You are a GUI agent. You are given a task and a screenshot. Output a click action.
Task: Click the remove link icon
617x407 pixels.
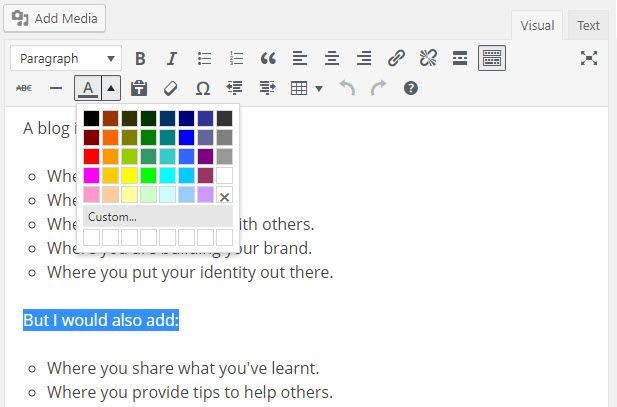tap(428, 59)
